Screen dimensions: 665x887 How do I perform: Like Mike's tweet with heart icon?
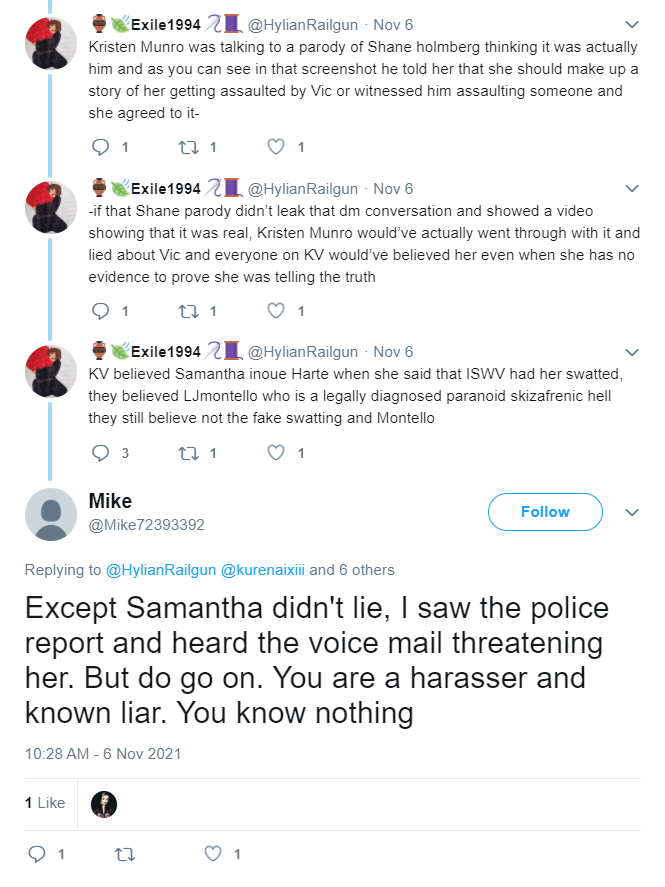(x=213, y=854)
